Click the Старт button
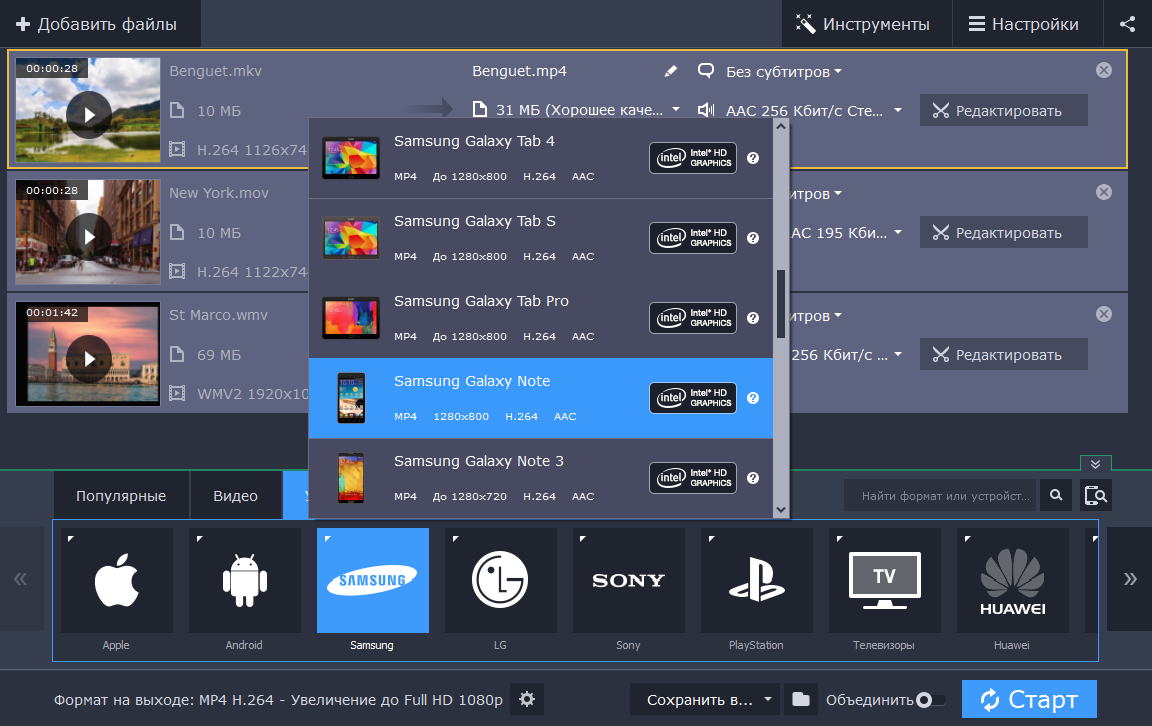Screen dimensions: 1152x726 click(x=1029, y=699)
